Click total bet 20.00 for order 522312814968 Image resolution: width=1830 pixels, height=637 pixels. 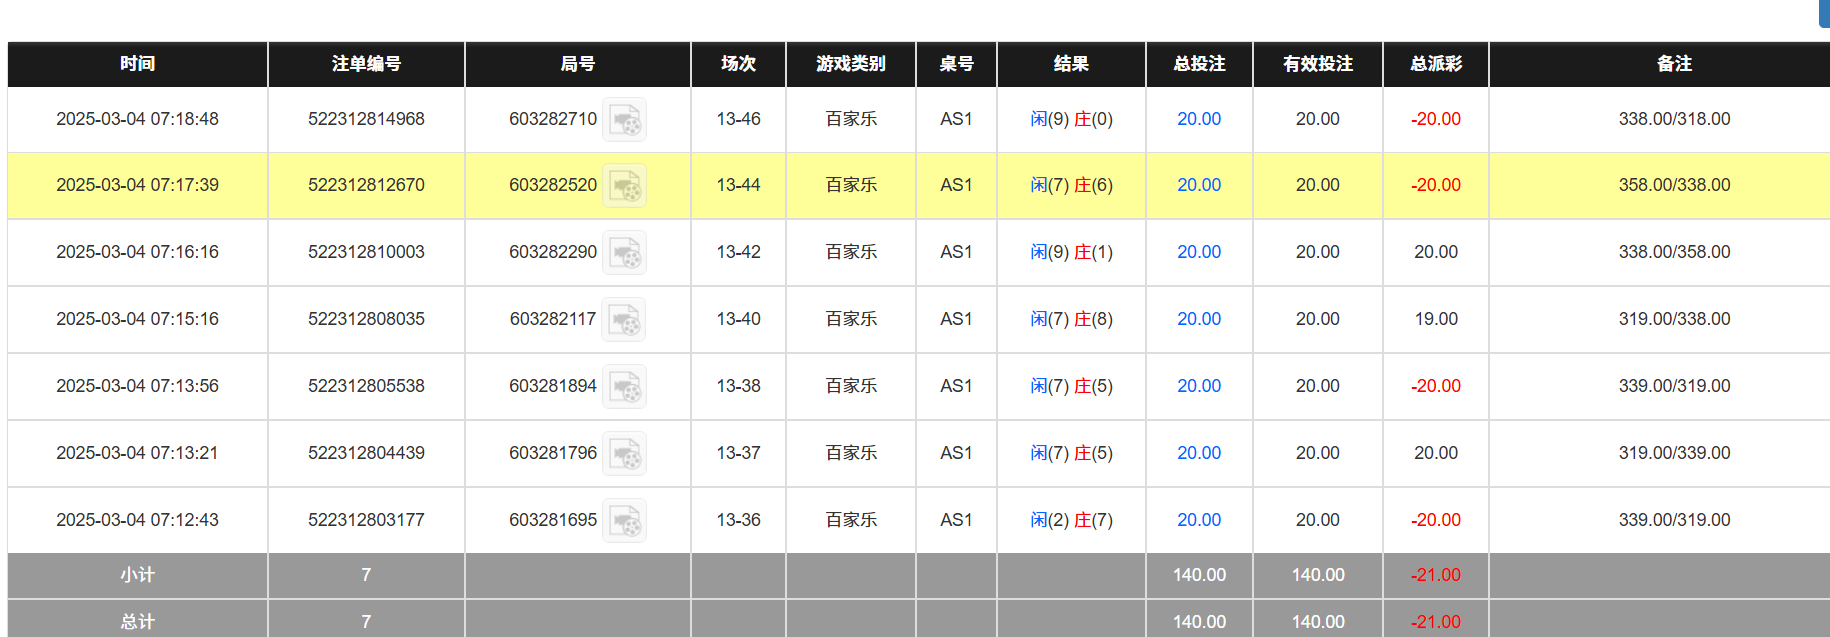pyautogui.click(x=1198, y=119)
